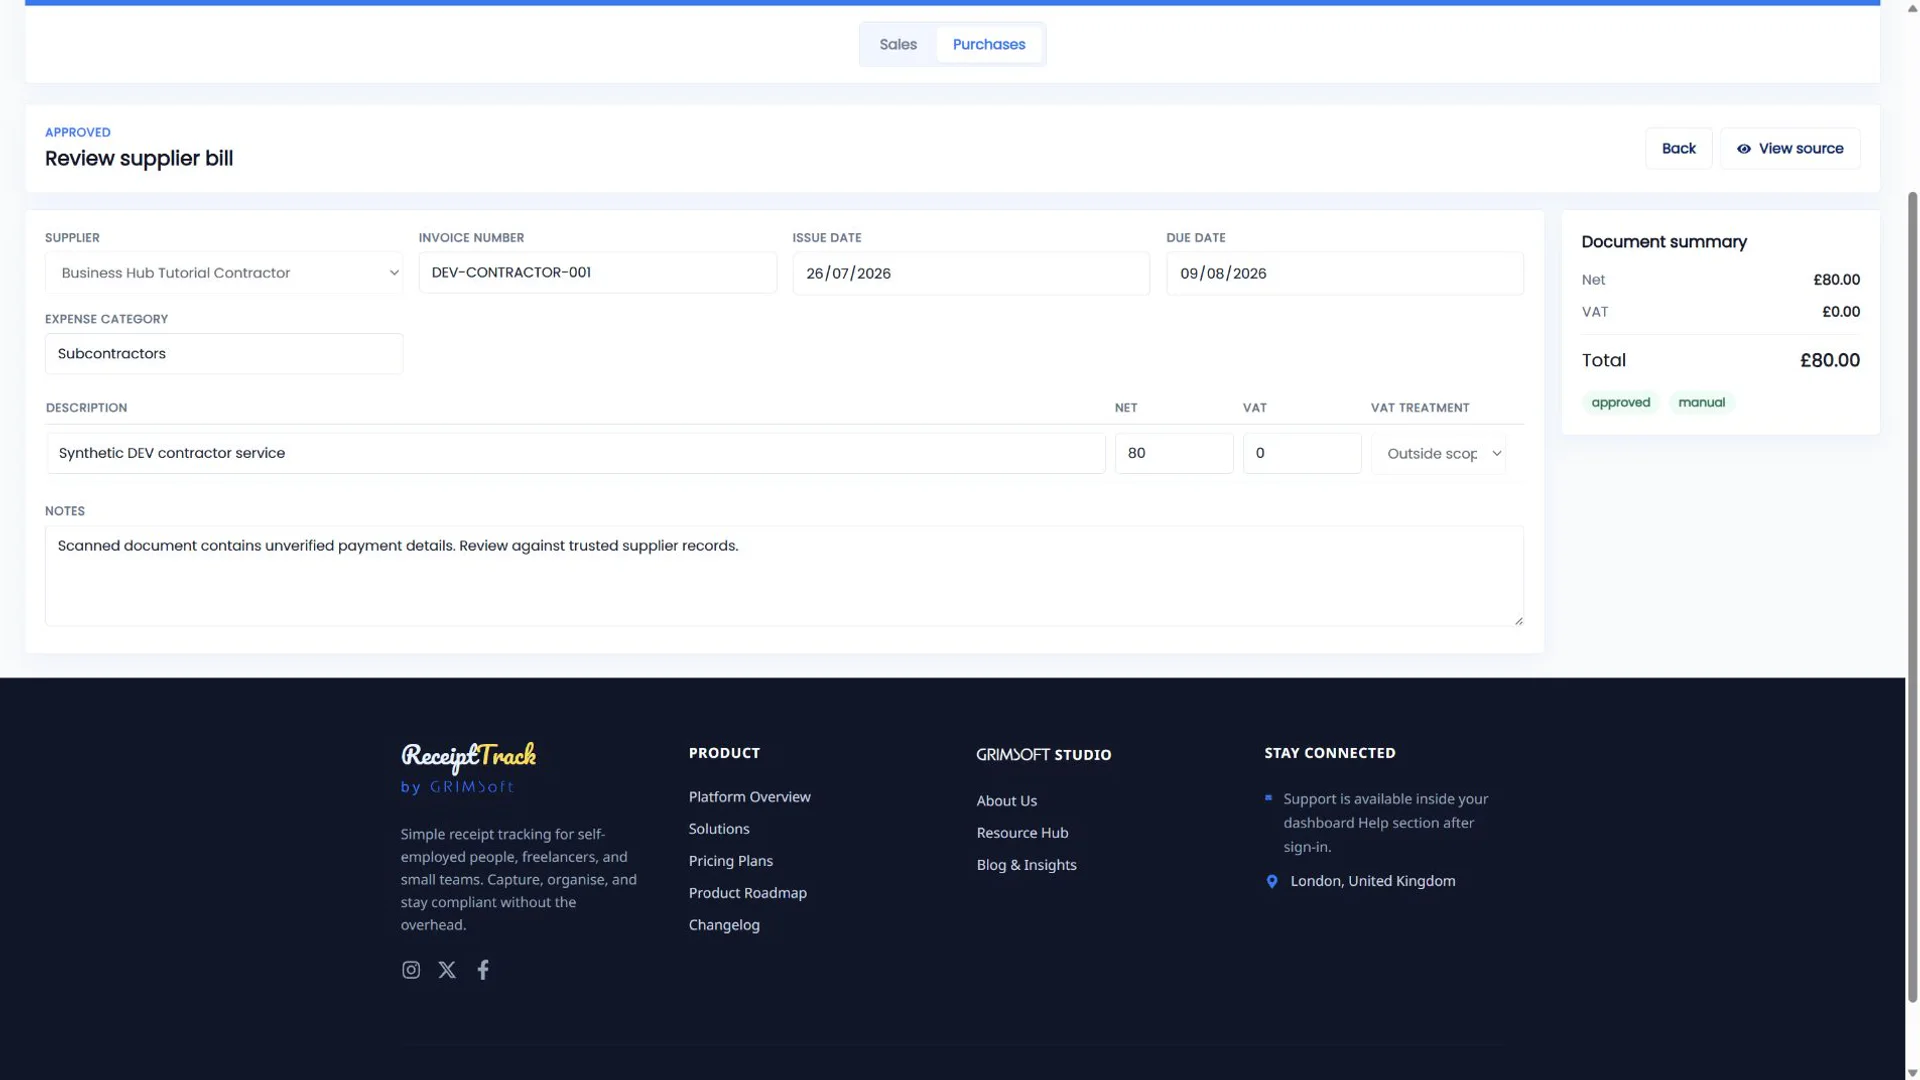1920x1080 pixels.
Task: Switch to the Sales tab
Action: click(x=898, y=45)
